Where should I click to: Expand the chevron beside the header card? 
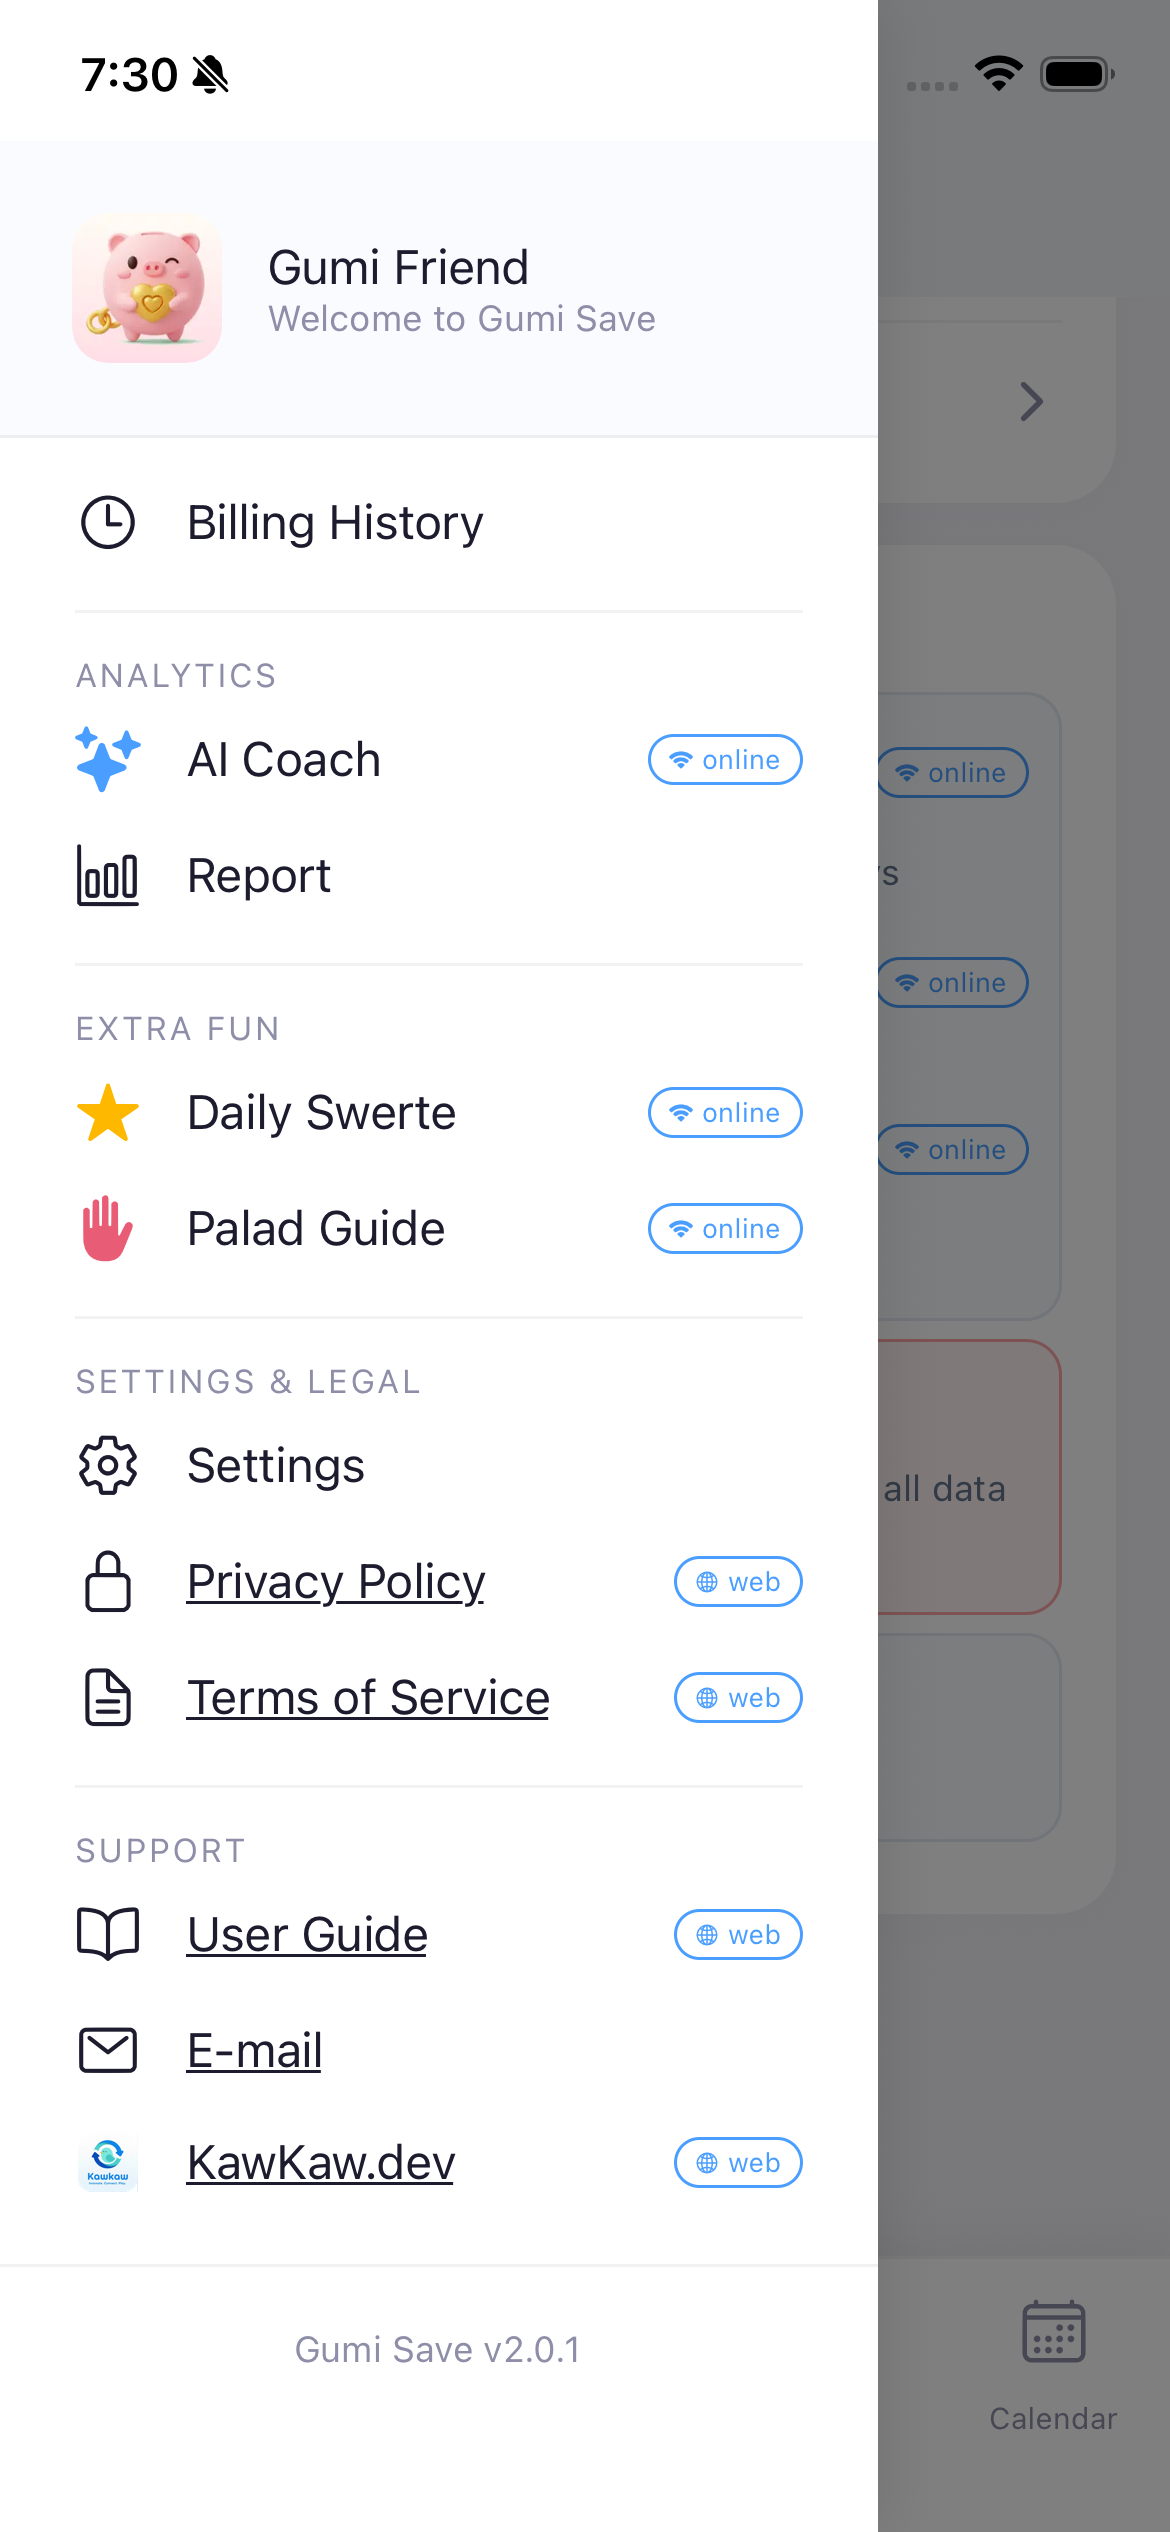1032,401
